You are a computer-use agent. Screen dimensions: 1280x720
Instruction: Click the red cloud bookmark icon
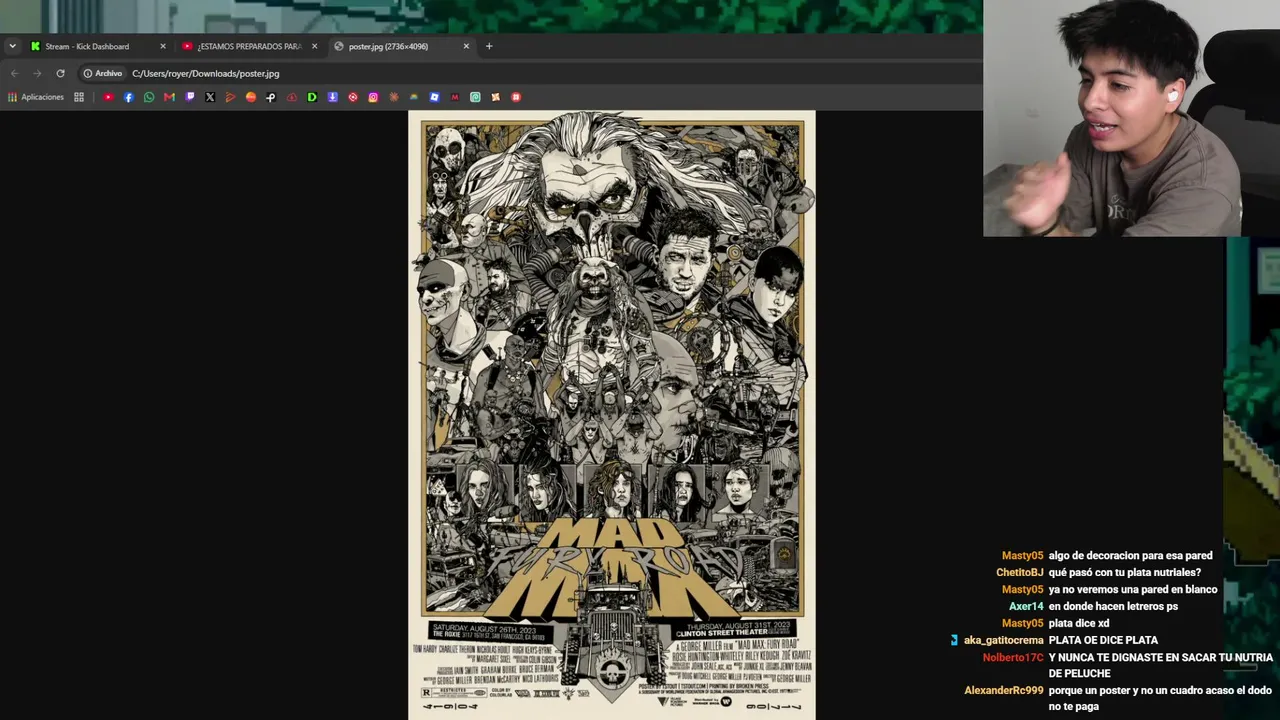pos(292,97)
